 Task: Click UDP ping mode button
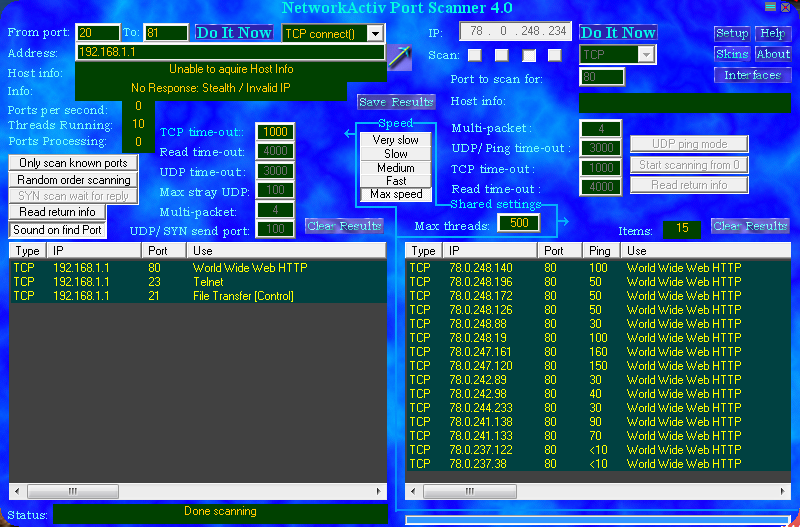689,144
